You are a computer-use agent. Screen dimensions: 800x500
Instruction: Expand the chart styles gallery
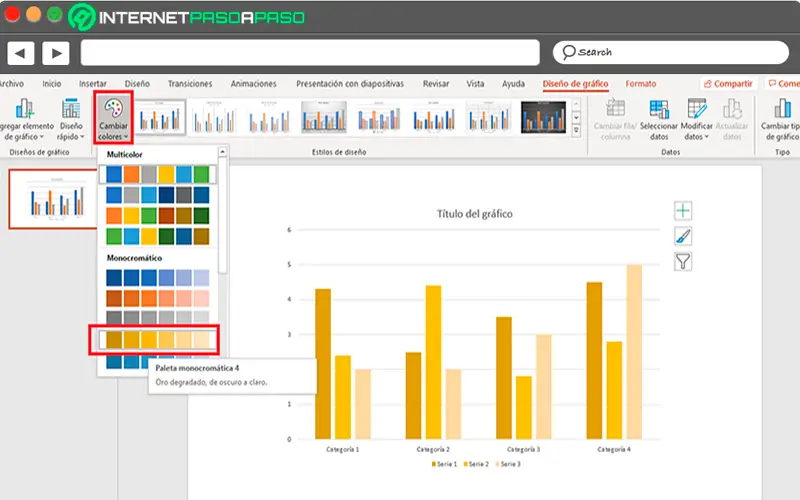coord(576,131)
